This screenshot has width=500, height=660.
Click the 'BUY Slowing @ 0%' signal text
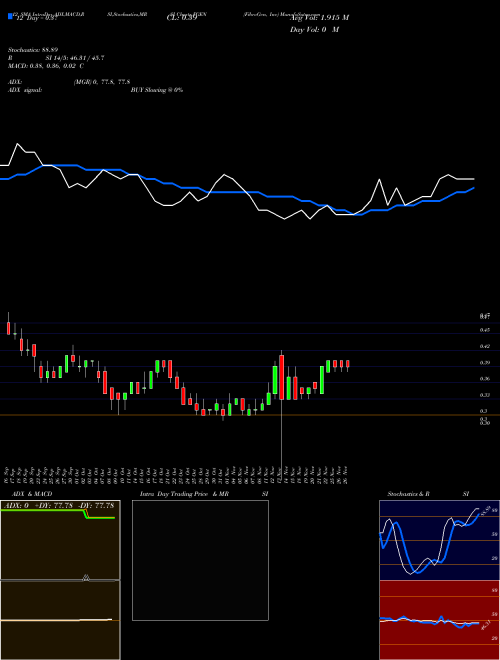[x=157, y=90]
